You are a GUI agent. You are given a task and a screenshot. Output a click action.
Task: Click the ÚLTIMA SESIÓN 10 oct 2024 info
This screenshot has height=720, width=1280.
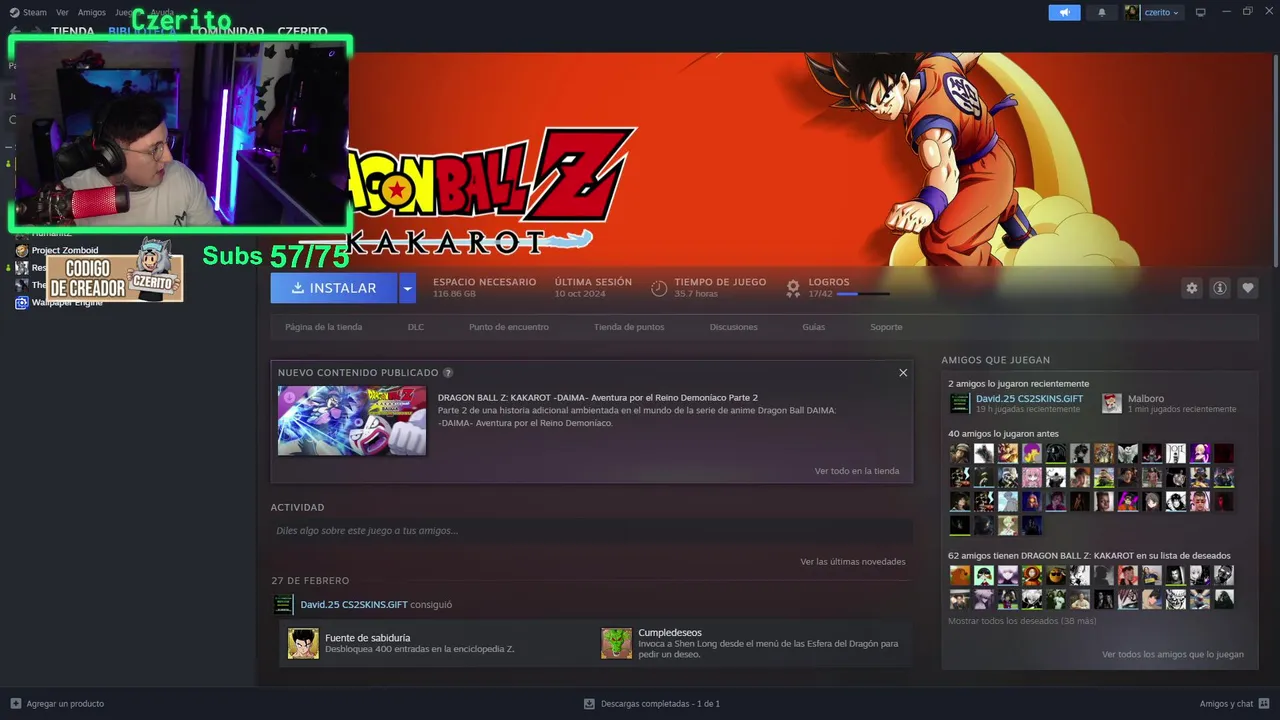coord(593,288)
